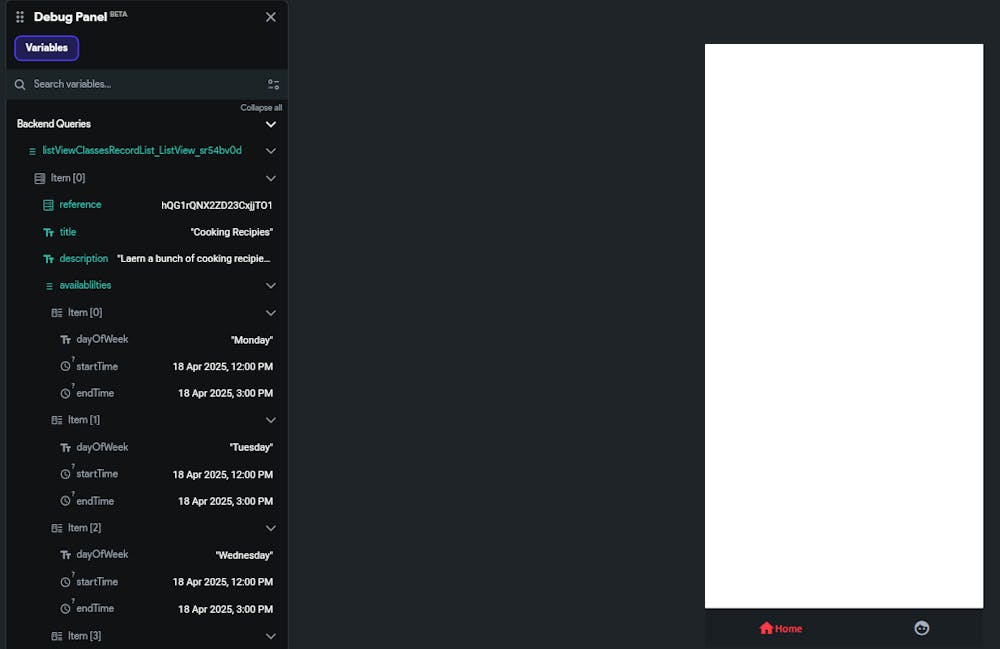Select the "Tuesday" value
The image size is (1000, 649).
point(251,448)
